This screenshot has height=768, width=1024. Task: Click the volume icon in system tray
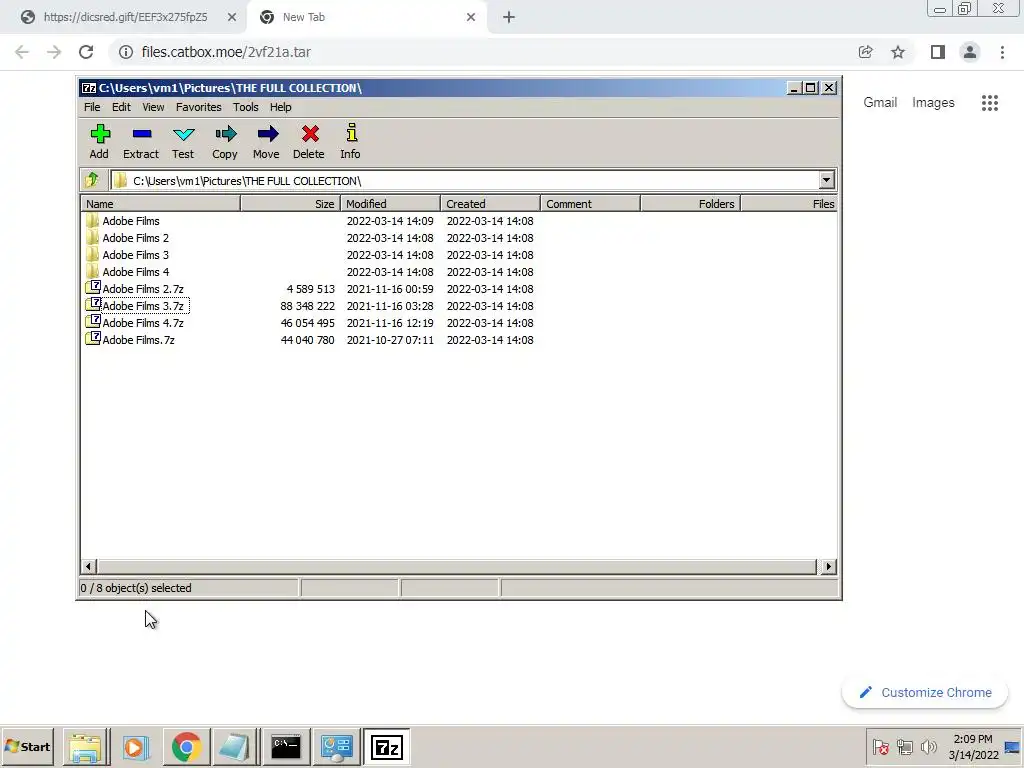pos(928,746)
